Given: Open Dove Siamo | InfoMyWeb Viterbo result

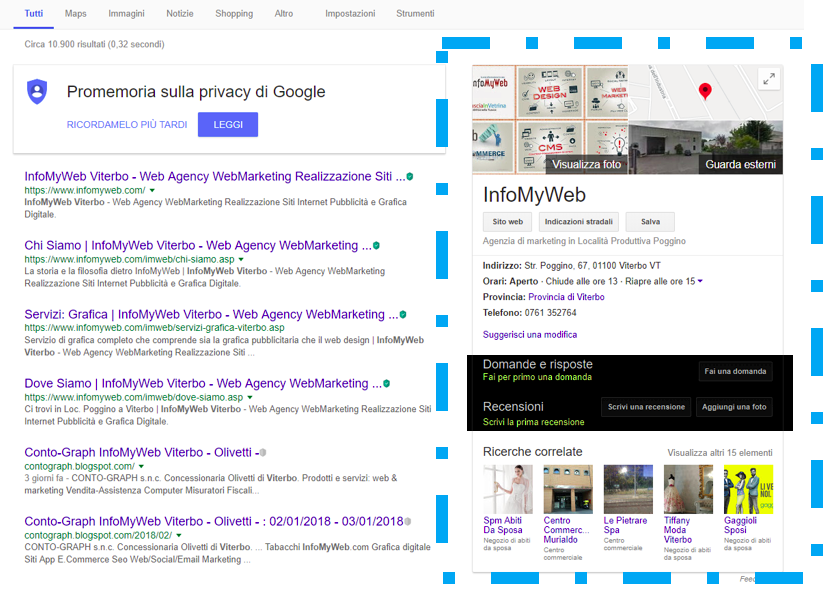Looking at the screenshot, I should coord(203,383).
